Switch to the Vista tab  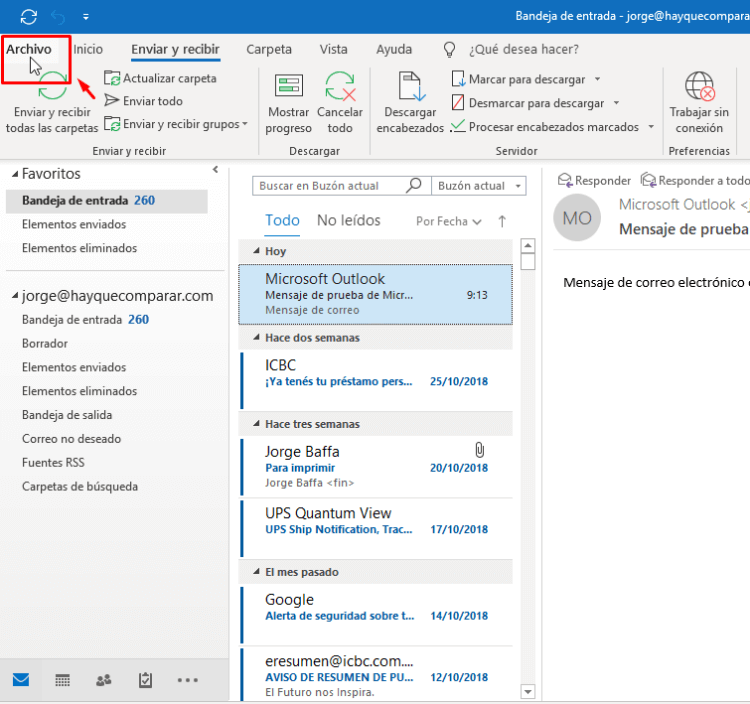coord(333,49)
